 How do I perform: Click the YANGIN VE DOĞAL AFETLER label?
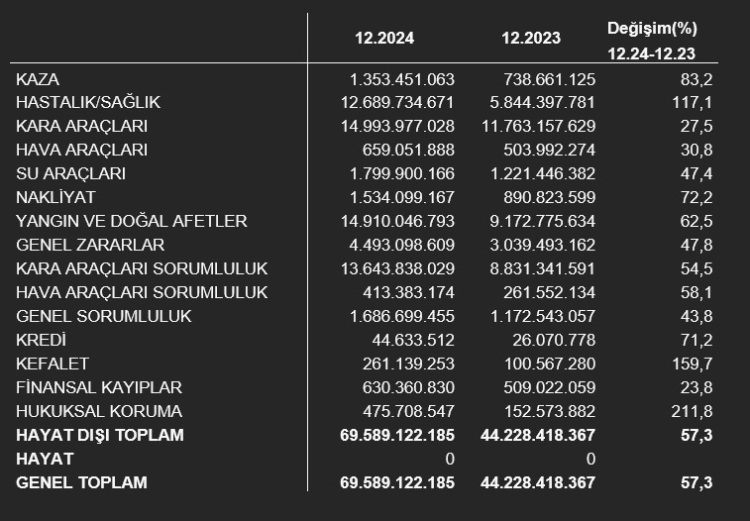[x=132, y=222]
